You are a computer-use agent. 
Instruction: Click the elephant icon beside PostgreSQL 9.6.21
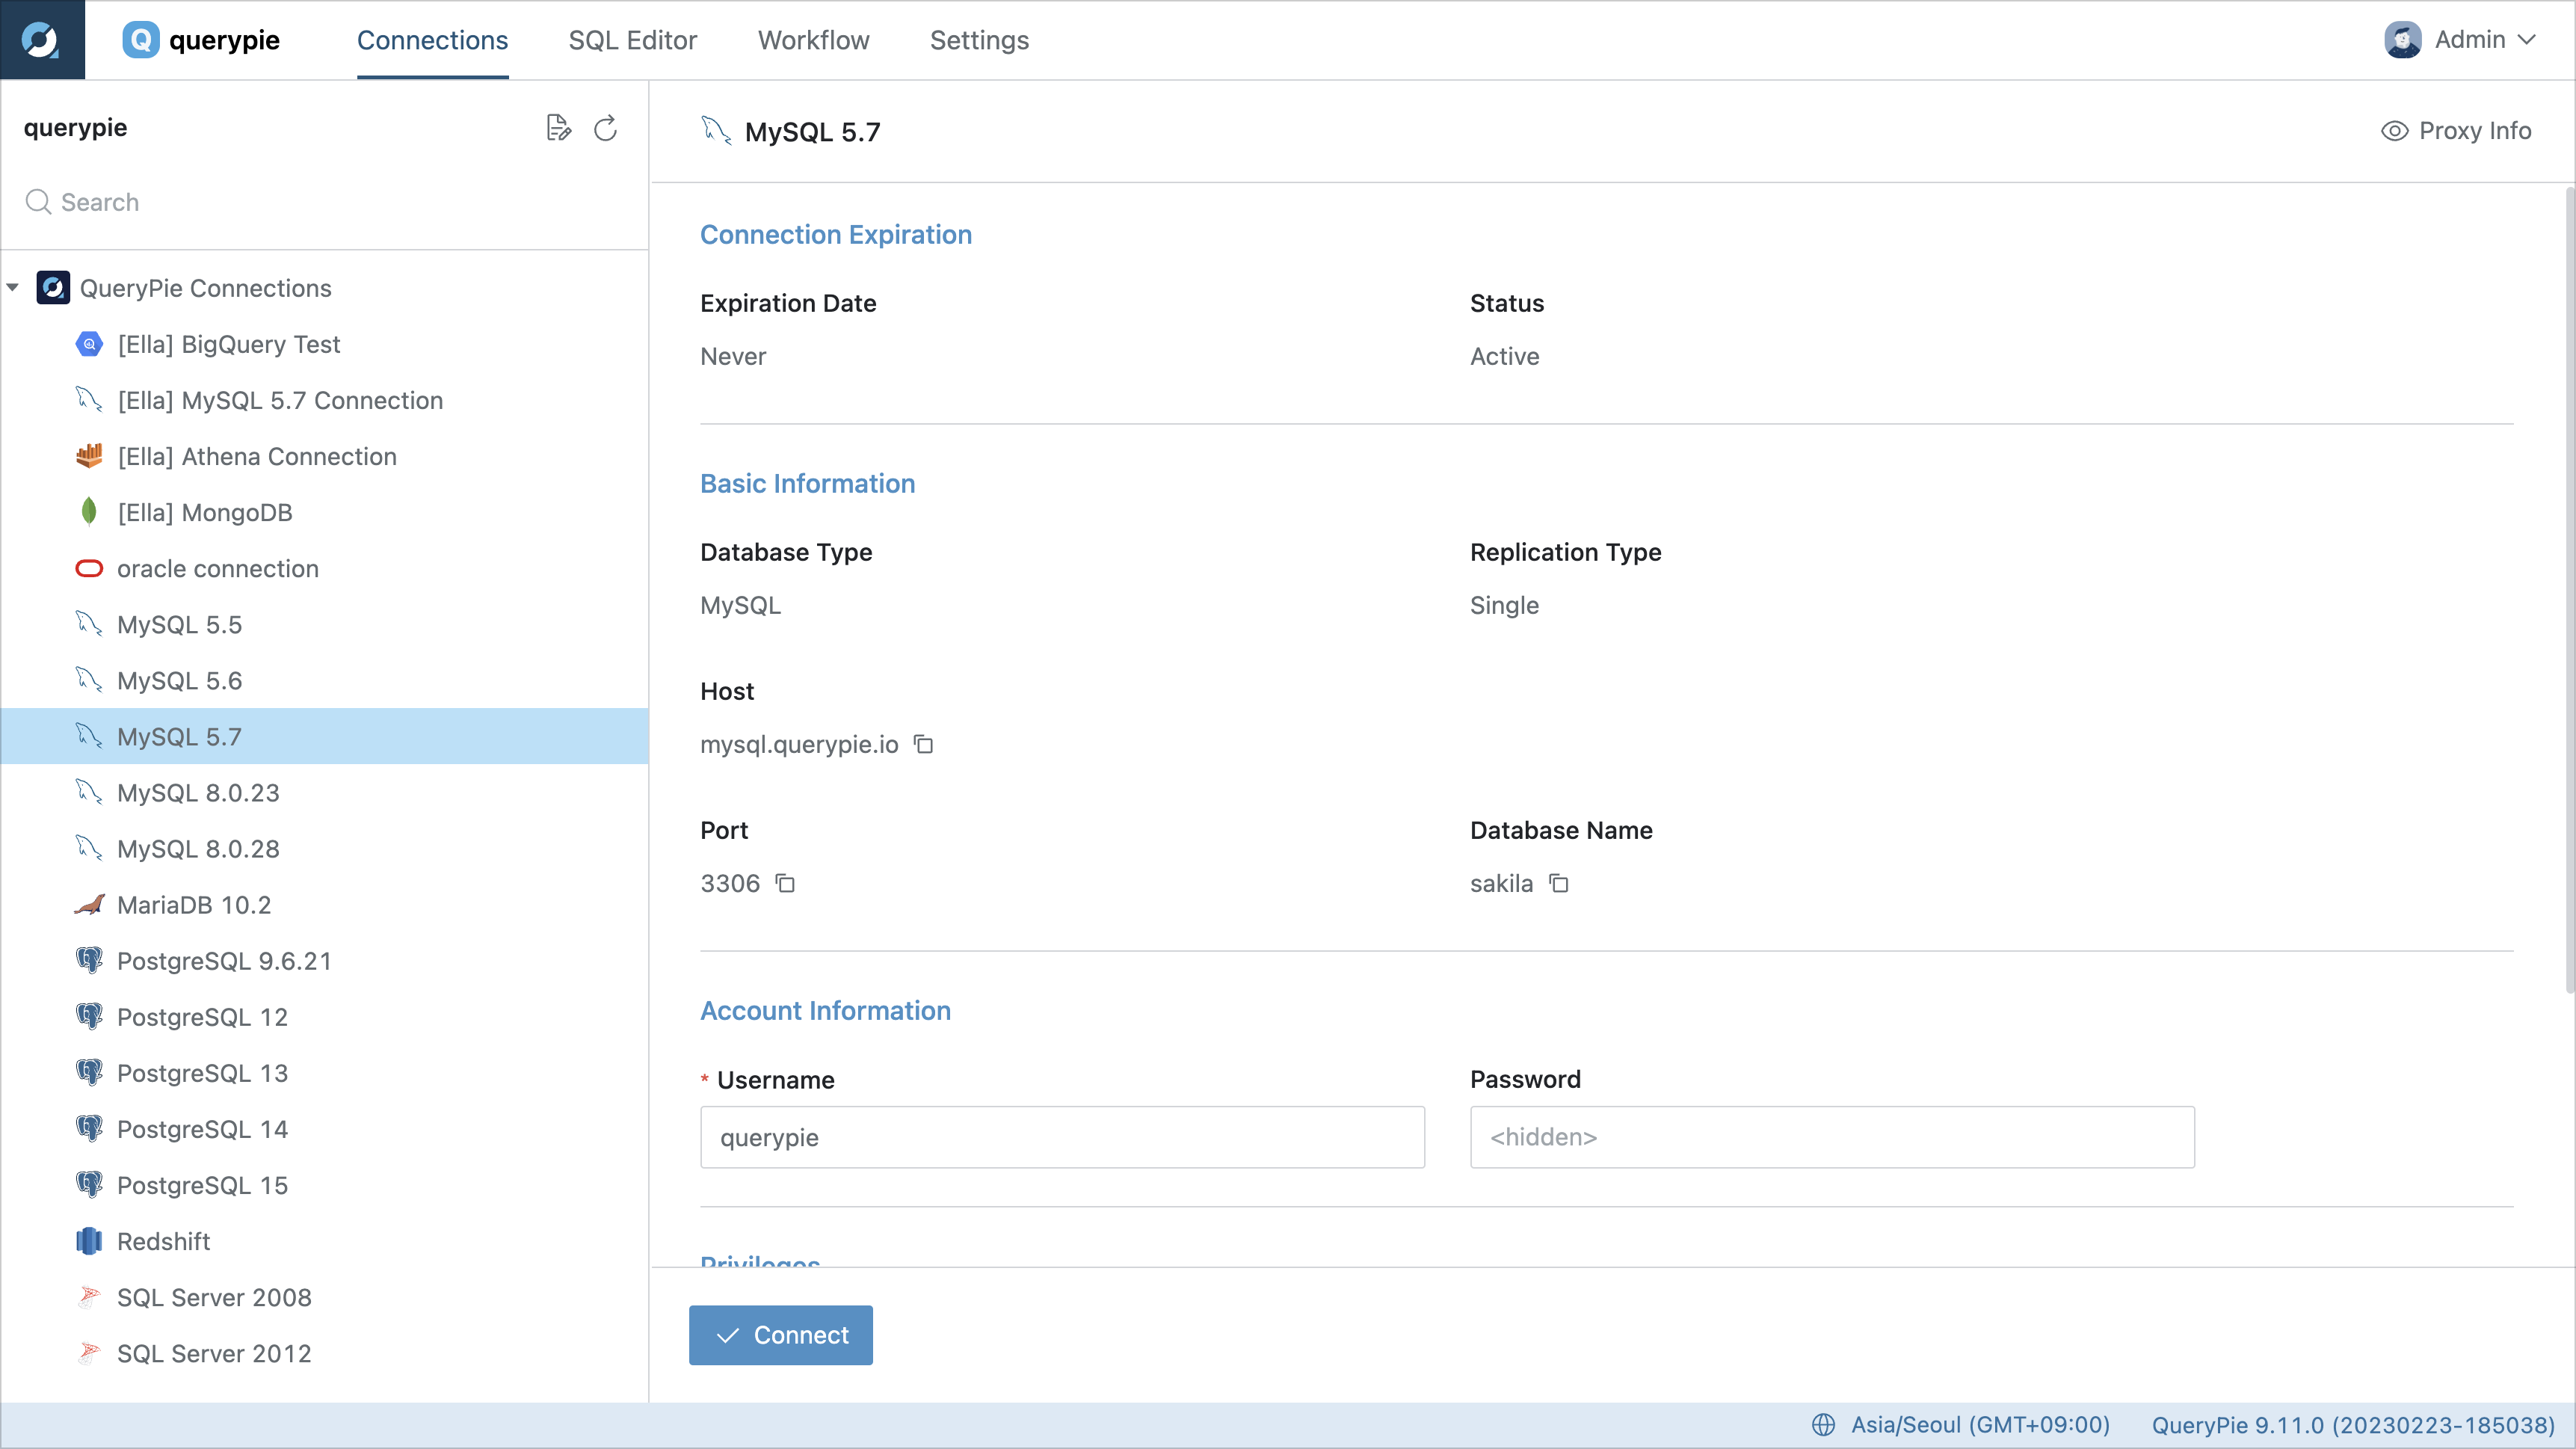(89, 960)
